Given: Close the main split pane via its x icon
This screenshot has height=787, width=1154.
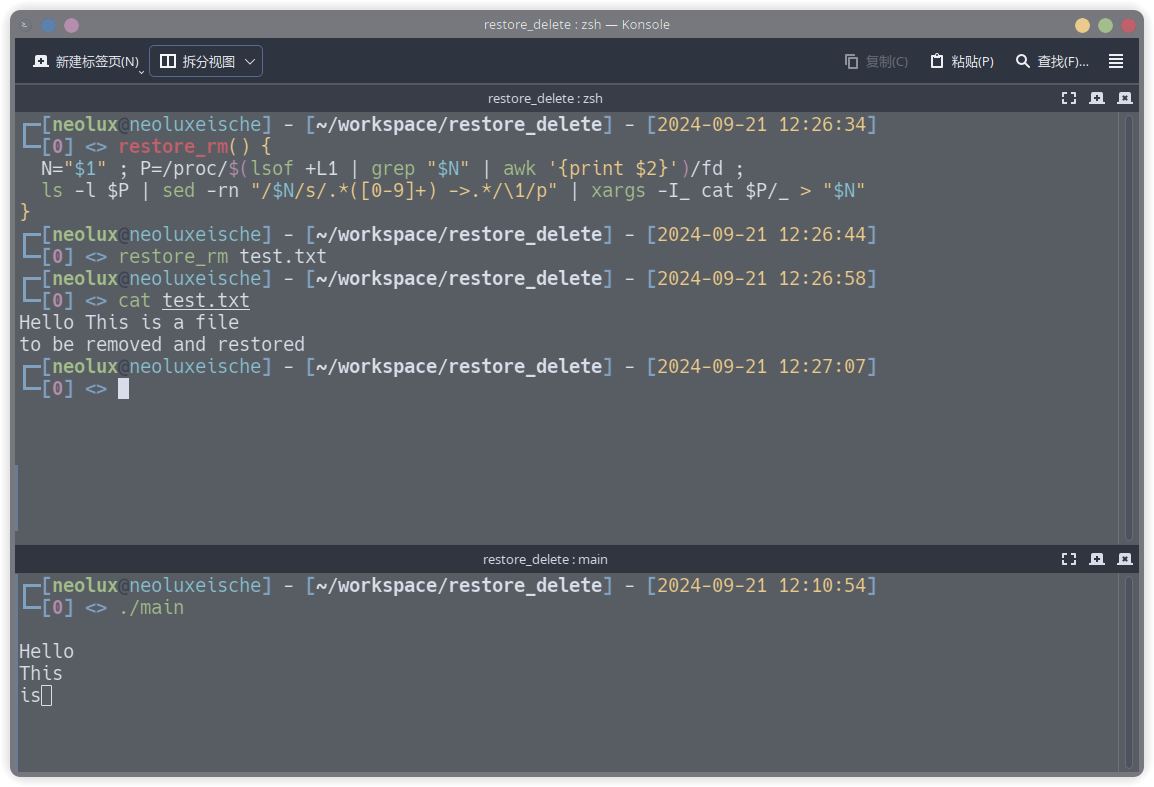Looking at the screenshot, I should coord(1125,560).
